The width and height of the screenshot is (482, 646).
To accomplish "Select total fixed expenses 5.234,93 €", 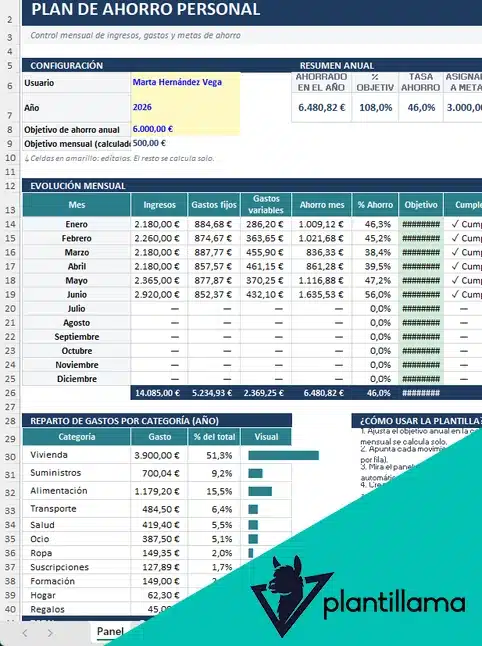I will click(x=214, y=393).
